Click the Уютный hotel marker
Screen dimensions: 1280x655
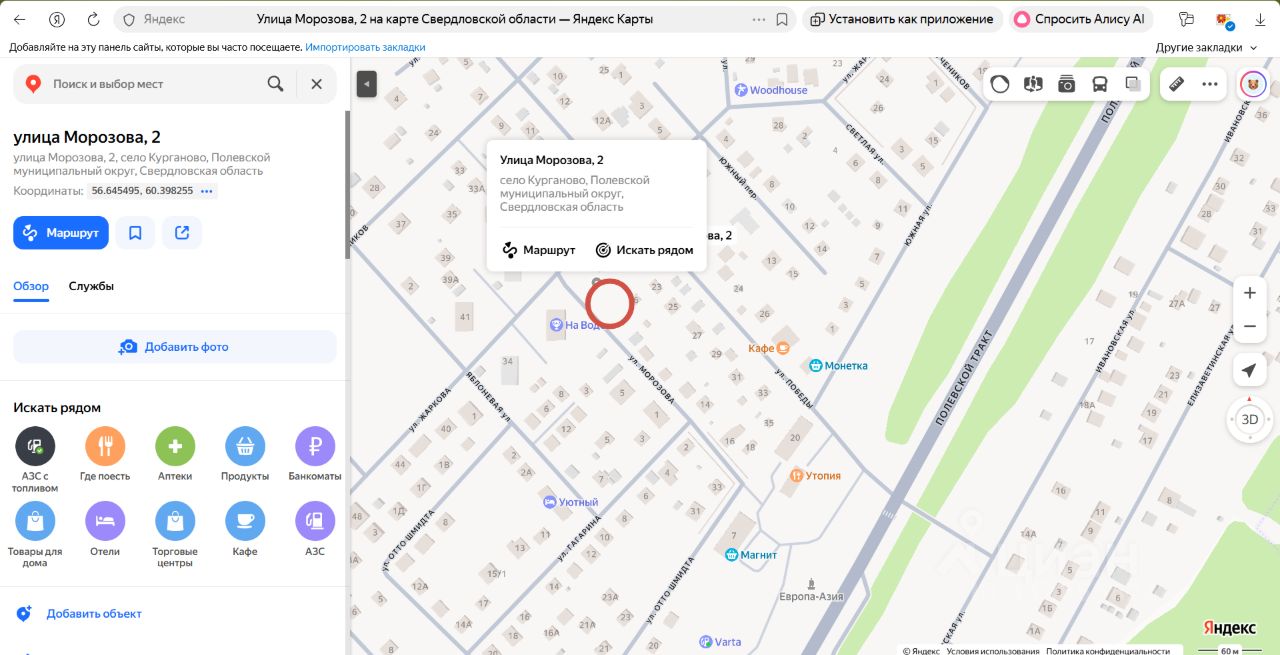click(570, 502)
